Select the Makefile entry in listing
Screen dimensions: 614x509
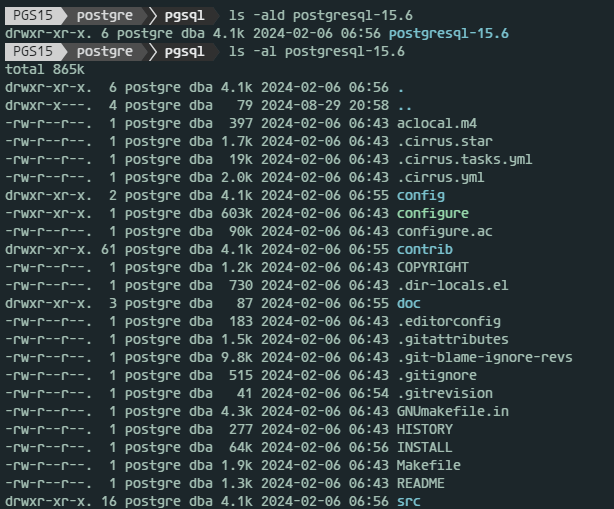tap(428, 465)
